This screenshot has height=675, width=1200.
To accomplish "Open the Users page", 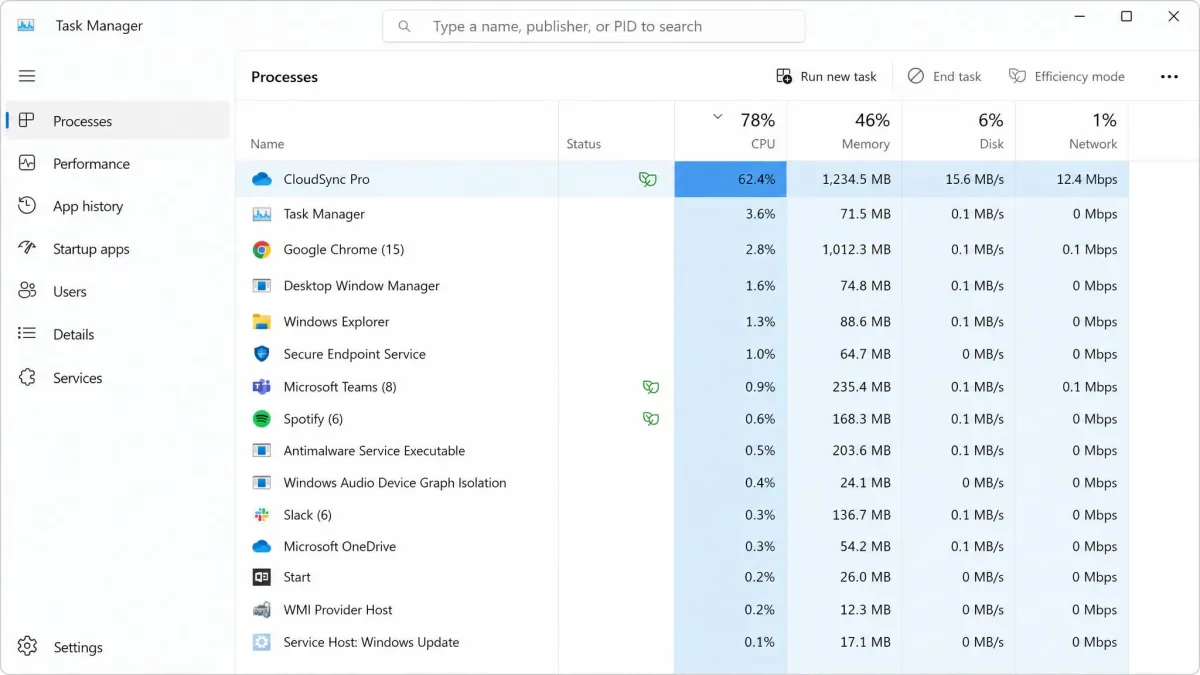I will click(x=118, y=292).
